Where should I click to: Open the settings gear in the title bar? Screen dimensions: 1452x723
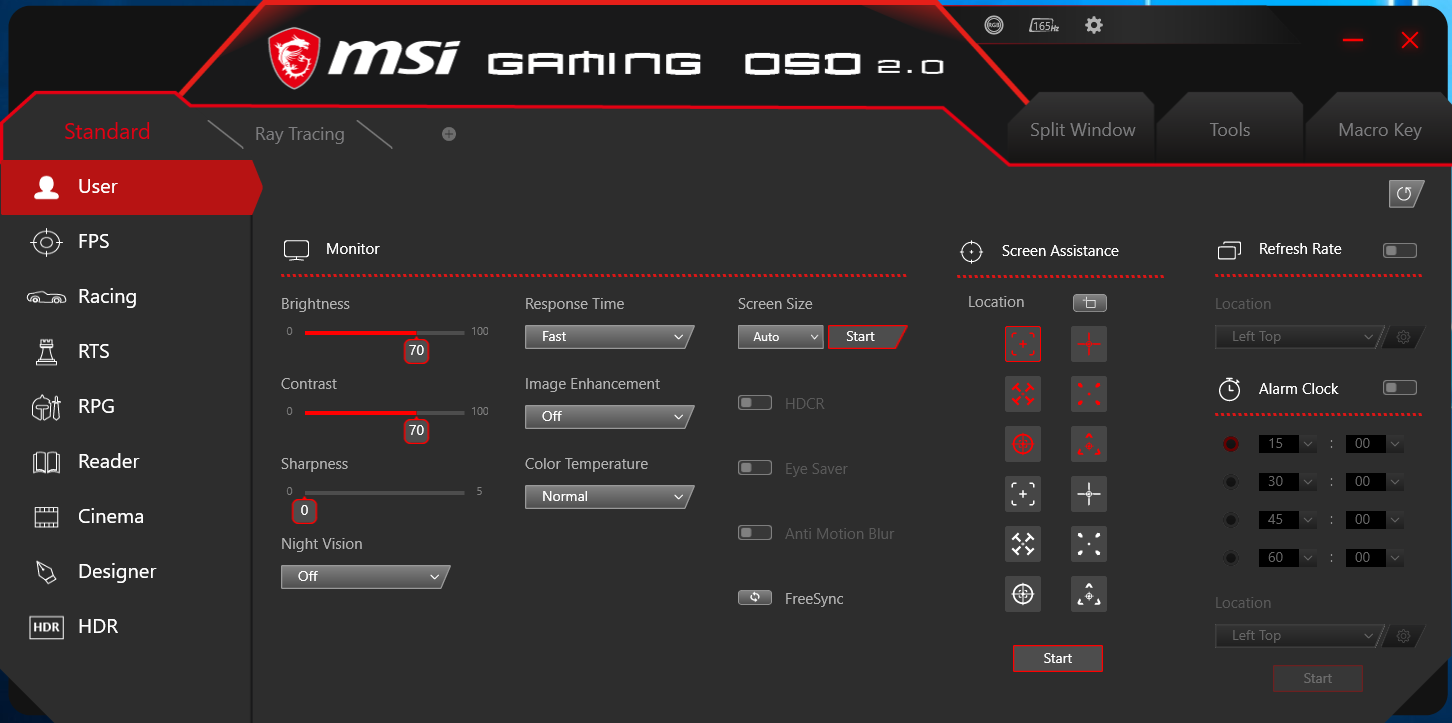point(1094,25)
